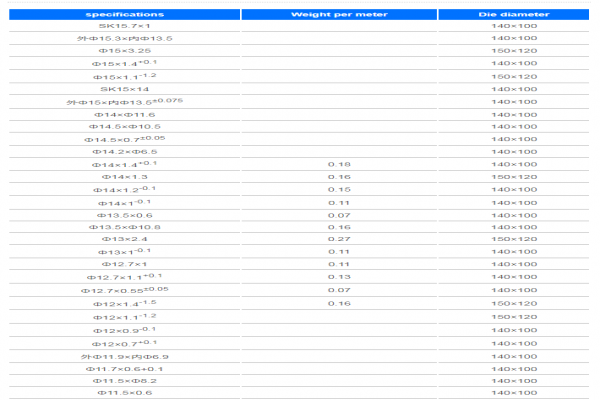Click die diameter 140×100 in SK15×14 row
This screenshot has width=600, height=400.
pos(514,89)
